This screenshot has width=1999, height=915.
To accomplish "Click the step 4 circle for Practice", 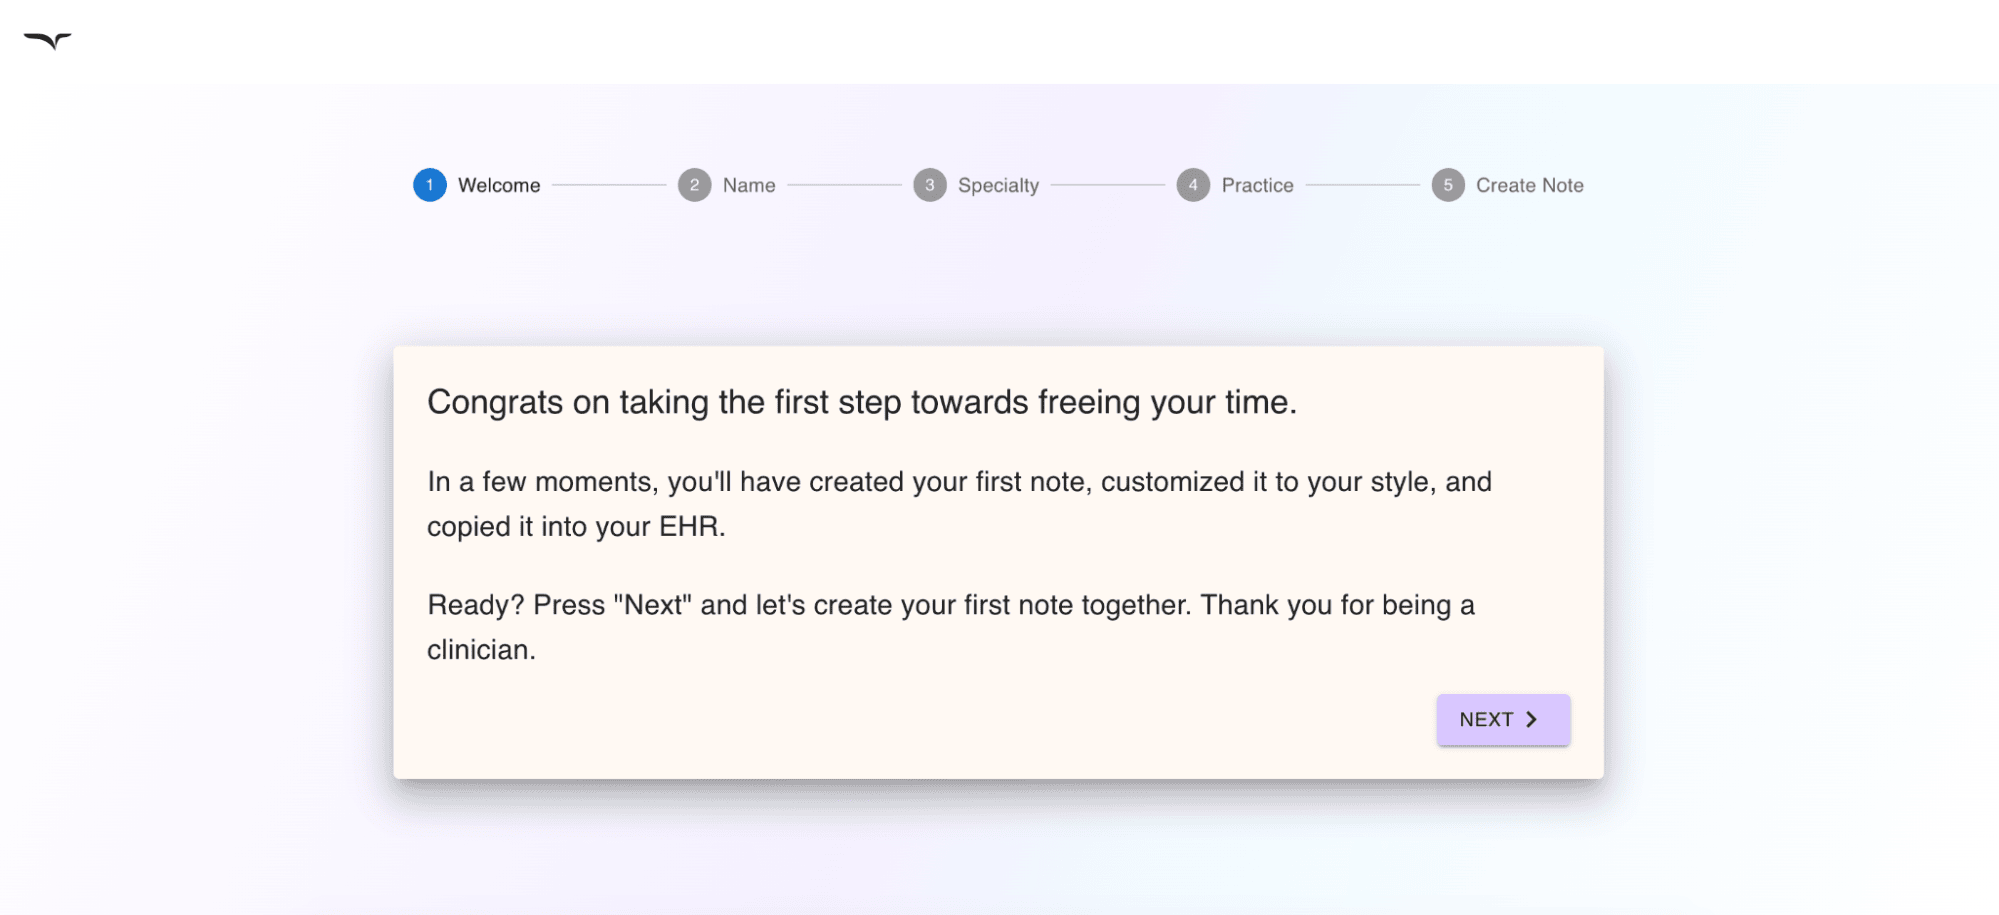I will click(1193, 185).
